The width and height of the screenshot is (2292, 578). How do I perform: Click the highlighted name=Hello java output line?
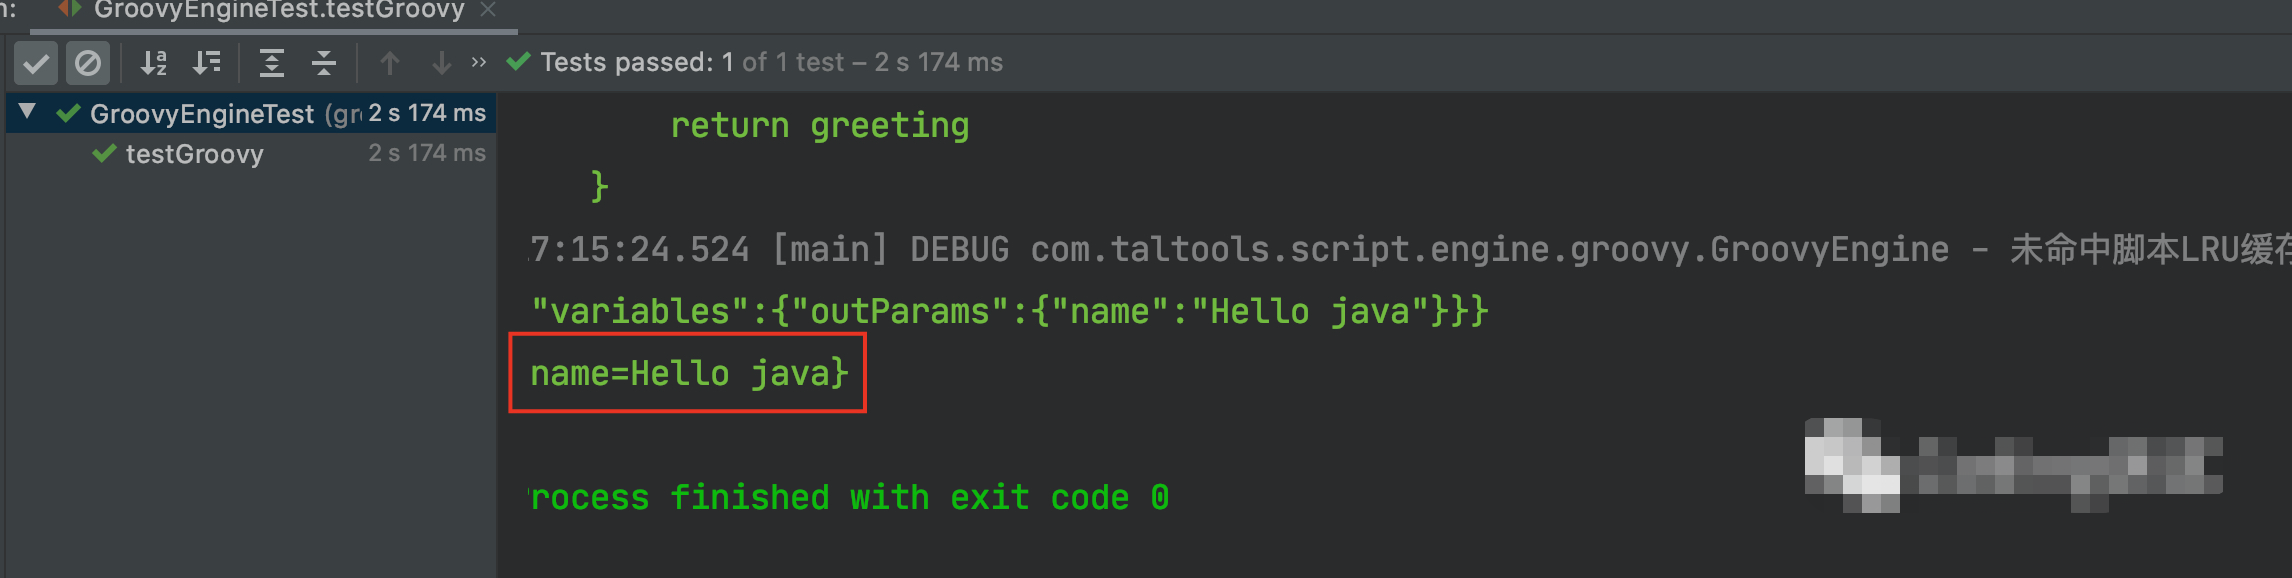pyautogui.click(x=688, y=372)
